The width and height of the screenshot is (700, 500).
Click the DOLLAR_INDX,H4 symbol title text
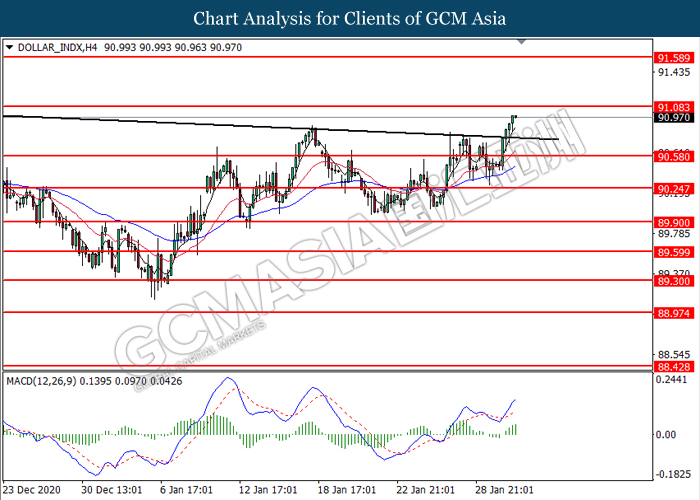51,47
